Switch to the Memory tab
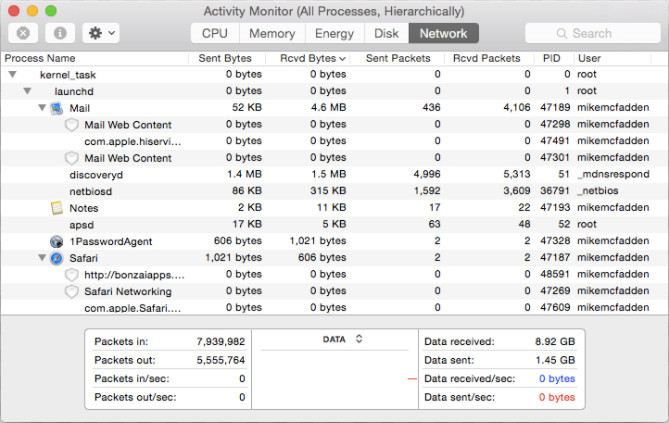This screenshot has width=669, height=423. pos(272,33)
